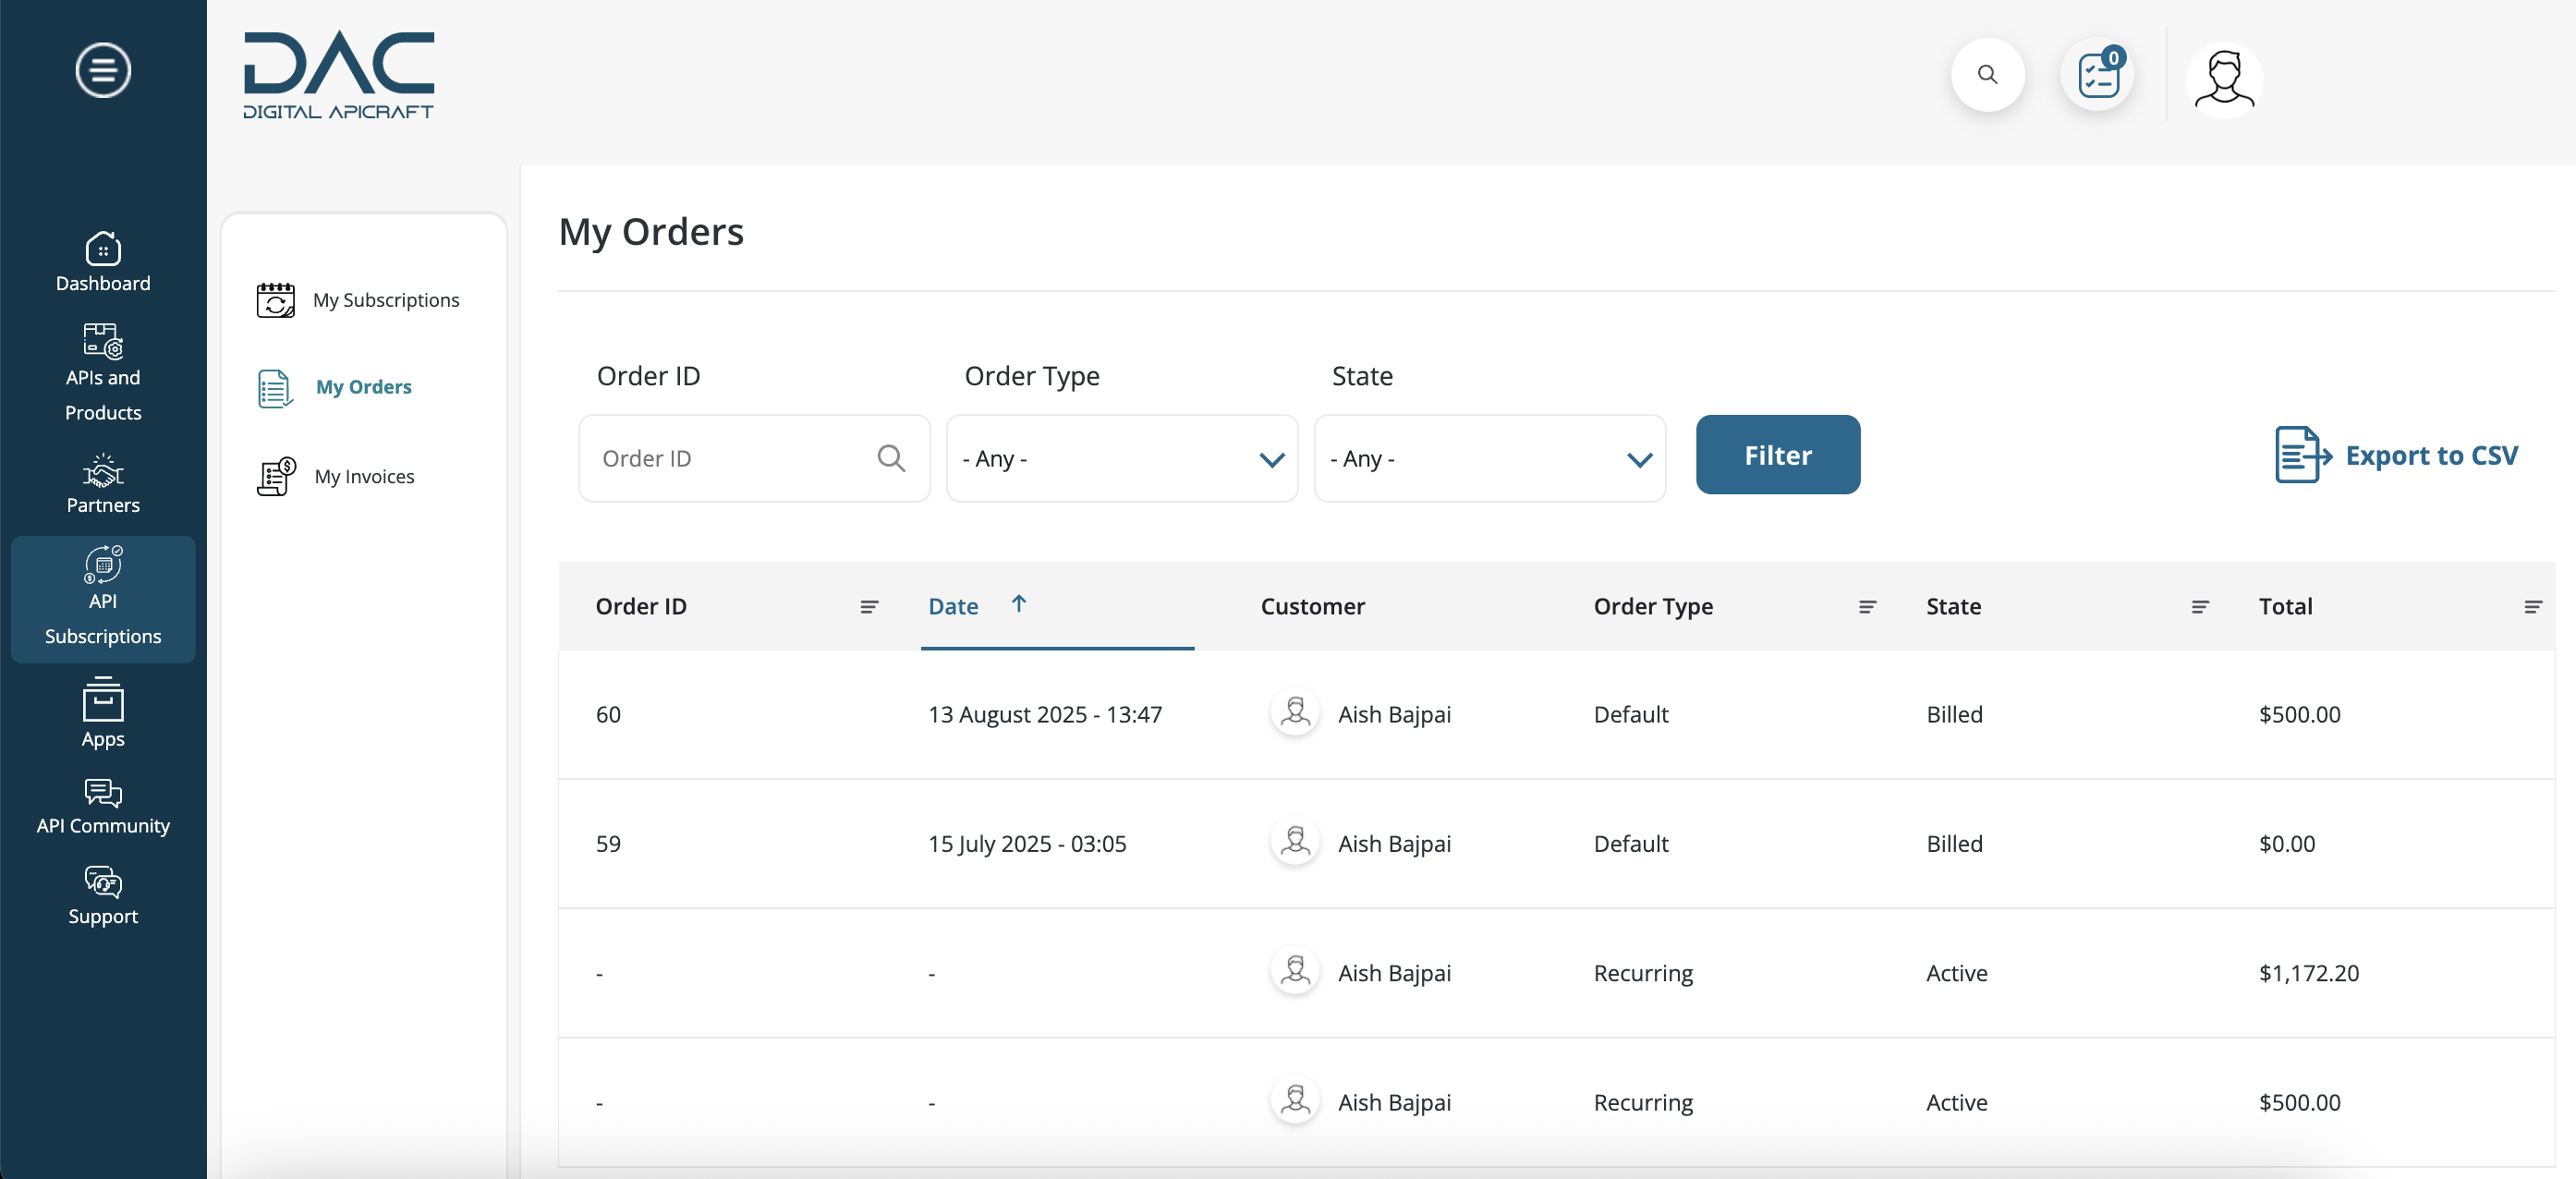Click customer avatar in $1,172.20 row
The height and width of the screenshot is (1179, 2576).
coord(1295,971)
